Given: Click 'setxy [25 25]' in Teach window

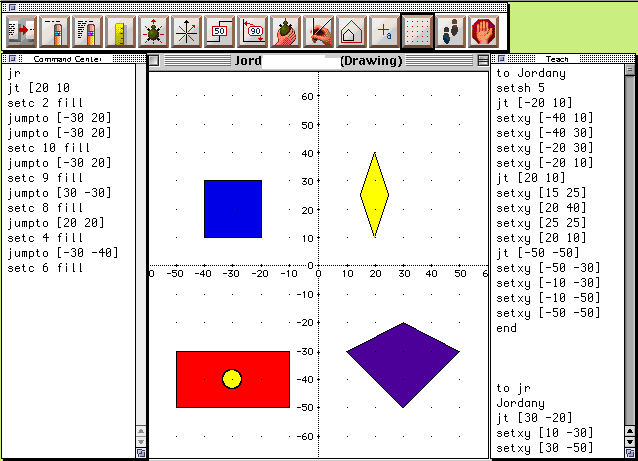Looking at the screenshot, I should (x=541, y=223).
